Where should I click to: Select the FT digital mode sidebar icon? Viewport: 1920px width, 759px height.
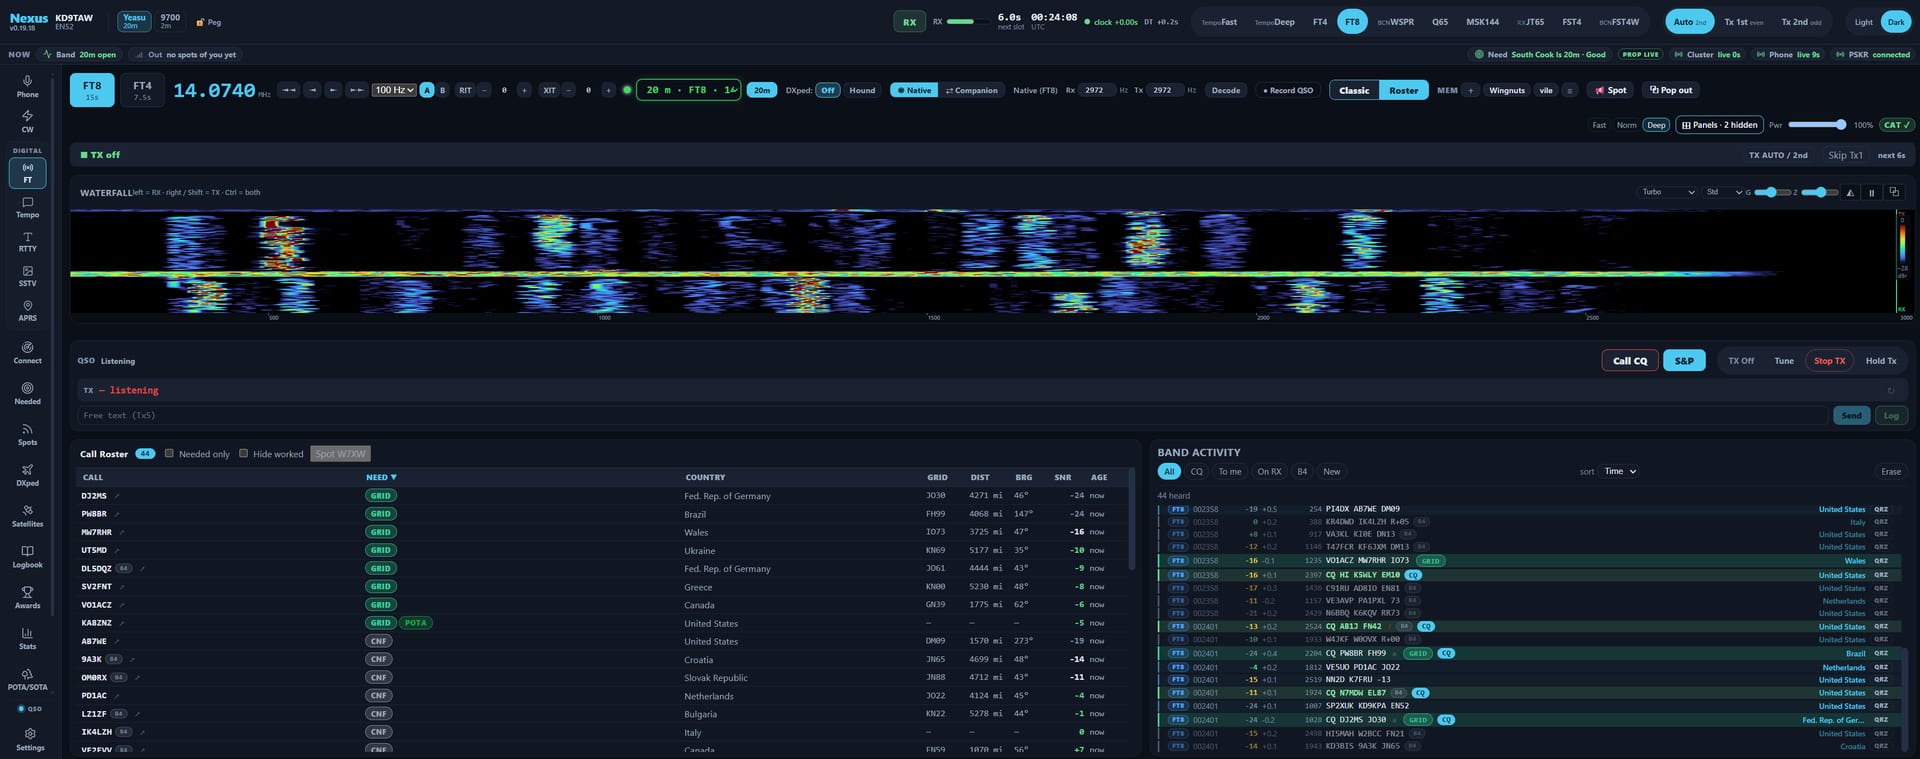click(27, 173)
